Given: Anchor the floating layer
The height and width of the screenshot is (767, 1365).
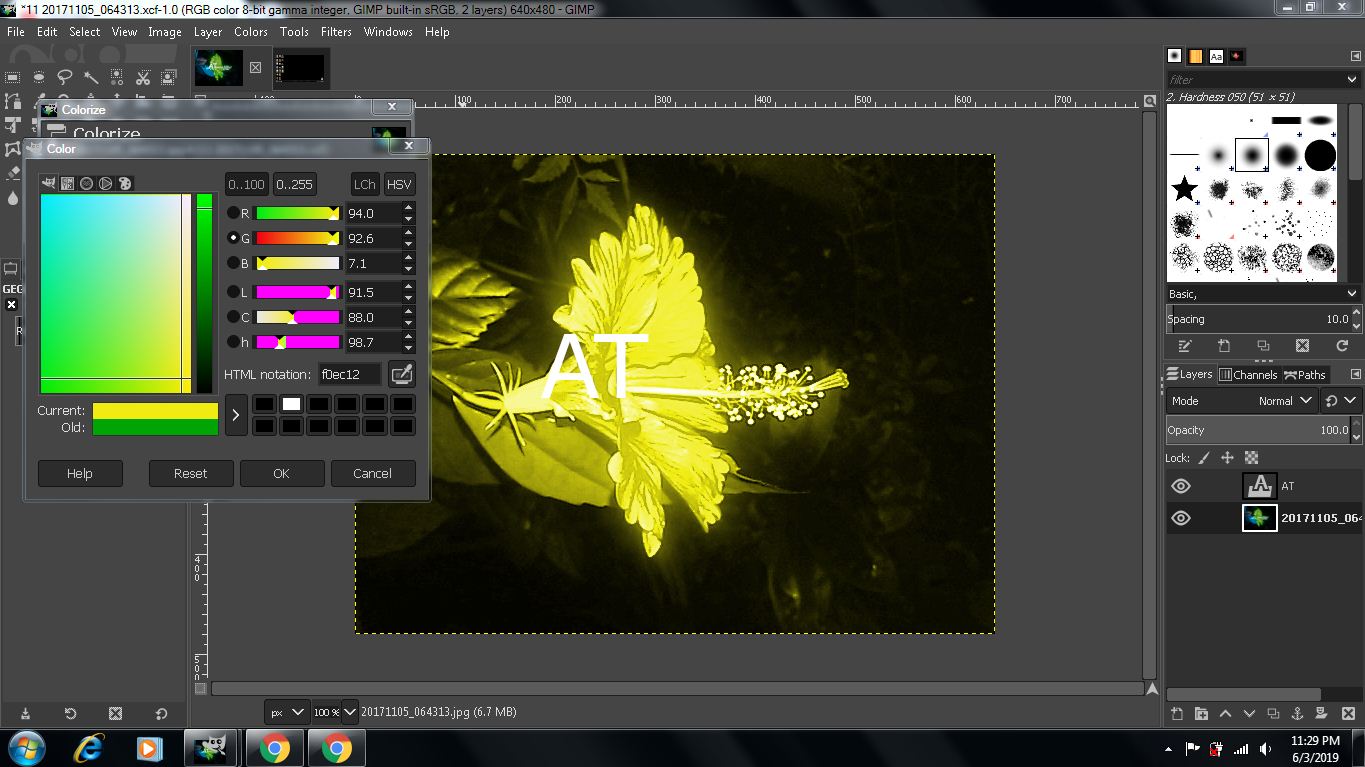Looking at the screenshot, I should pyautogui.click(x=1297, y=713).
